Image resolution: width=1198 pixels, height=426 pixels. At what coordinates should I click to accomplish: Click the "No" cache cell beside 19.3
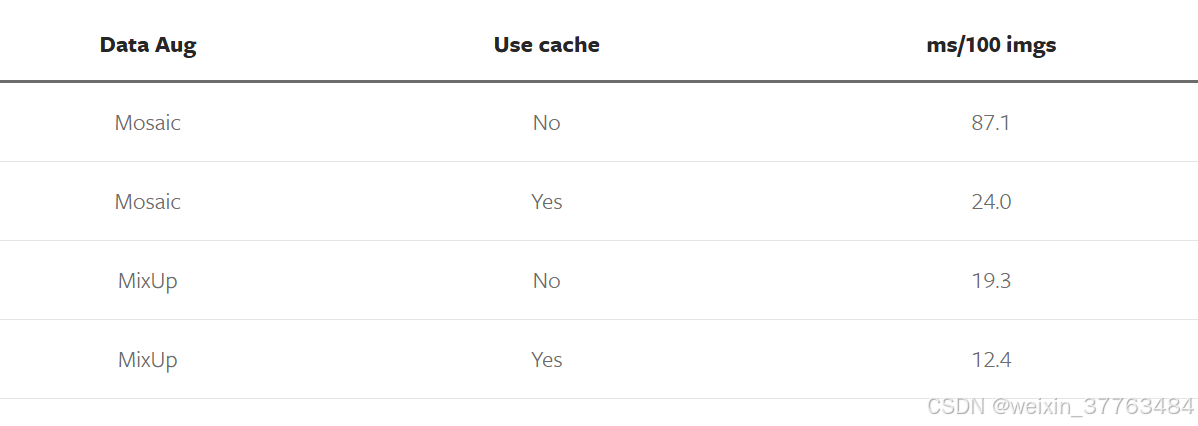pyautogui.click(x=546, y=280)
